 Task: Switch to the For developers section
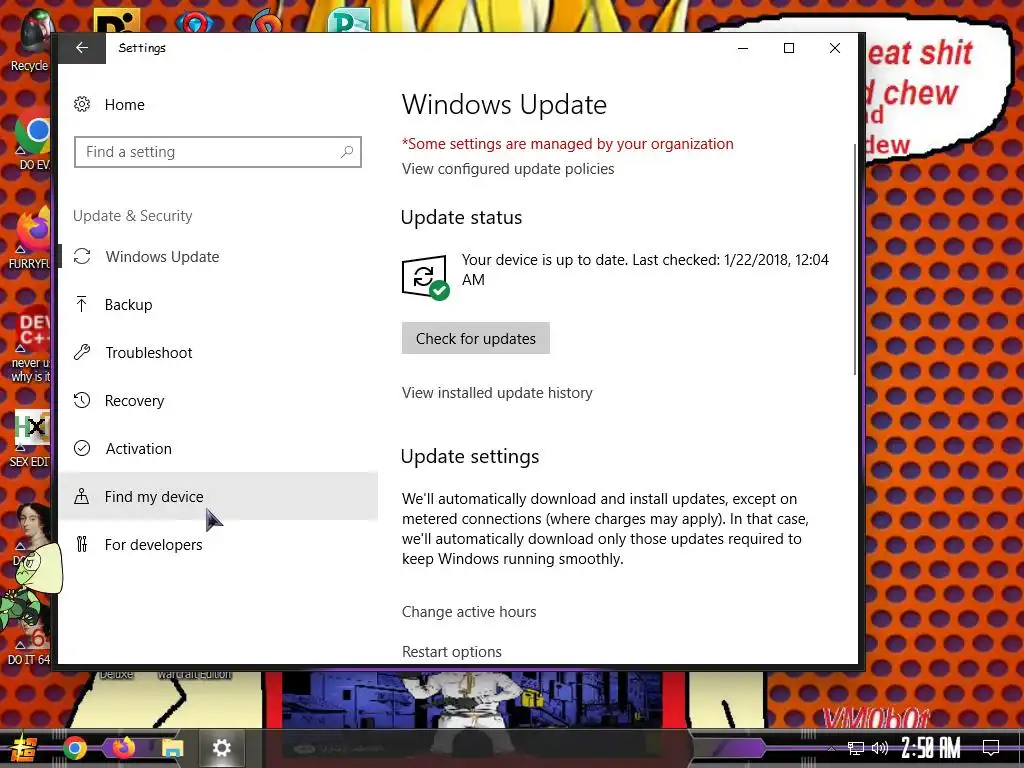click(x=217, y=544)
